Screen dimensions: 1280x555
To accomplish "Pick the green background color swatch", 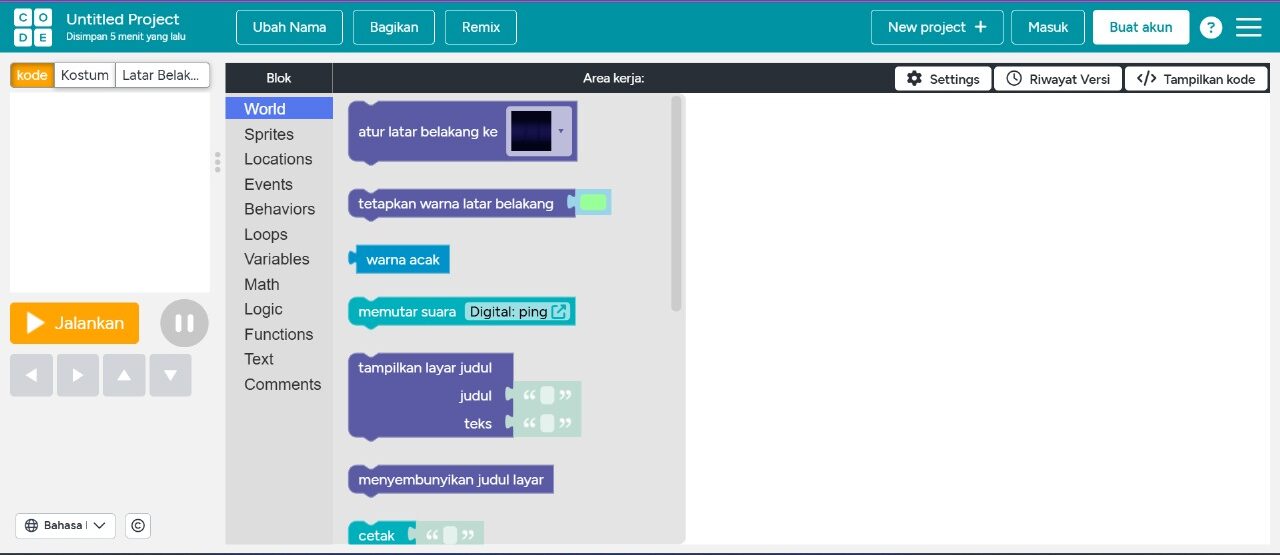I will tap(593, 203).
